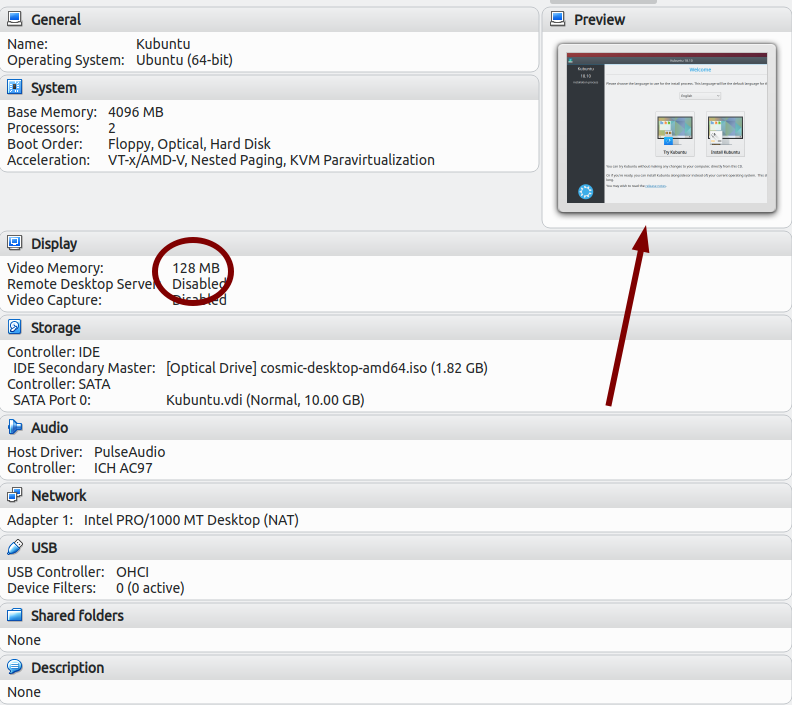The image size is (792, 705).
Task: Click the Network section icon
Action: pyautogui.click(x=15, y=496)
